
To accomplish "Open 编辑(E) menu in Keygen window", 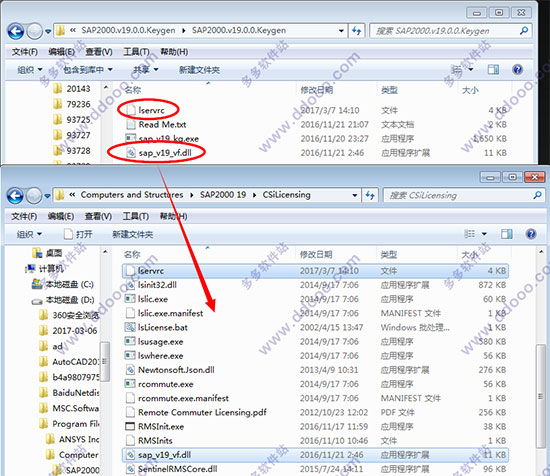I will [62, 52].
